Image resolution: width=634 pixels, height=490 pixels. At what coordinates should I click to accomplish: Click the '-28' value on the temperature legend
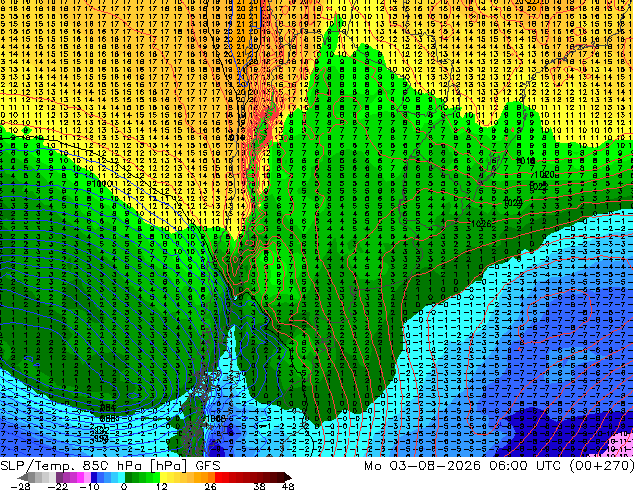tap(20, 486)
